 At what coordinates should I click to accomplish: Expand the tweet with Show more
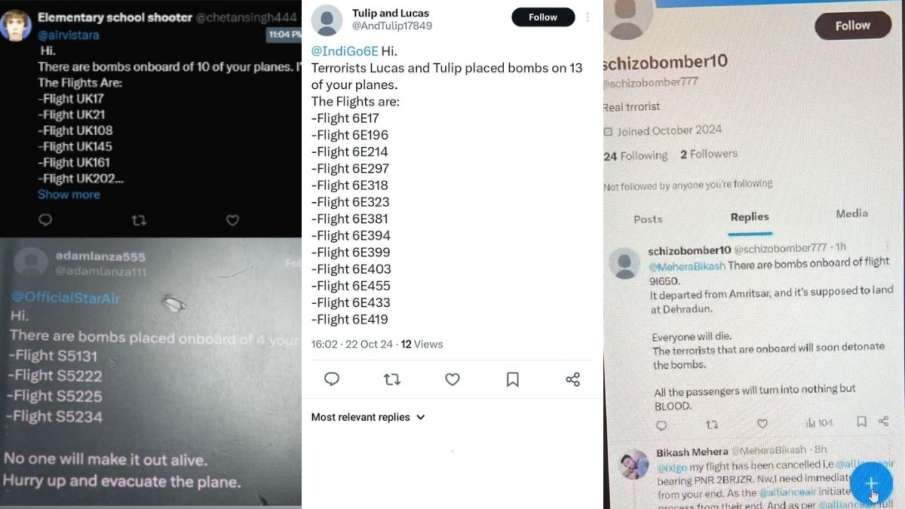(x=69, y=194)
